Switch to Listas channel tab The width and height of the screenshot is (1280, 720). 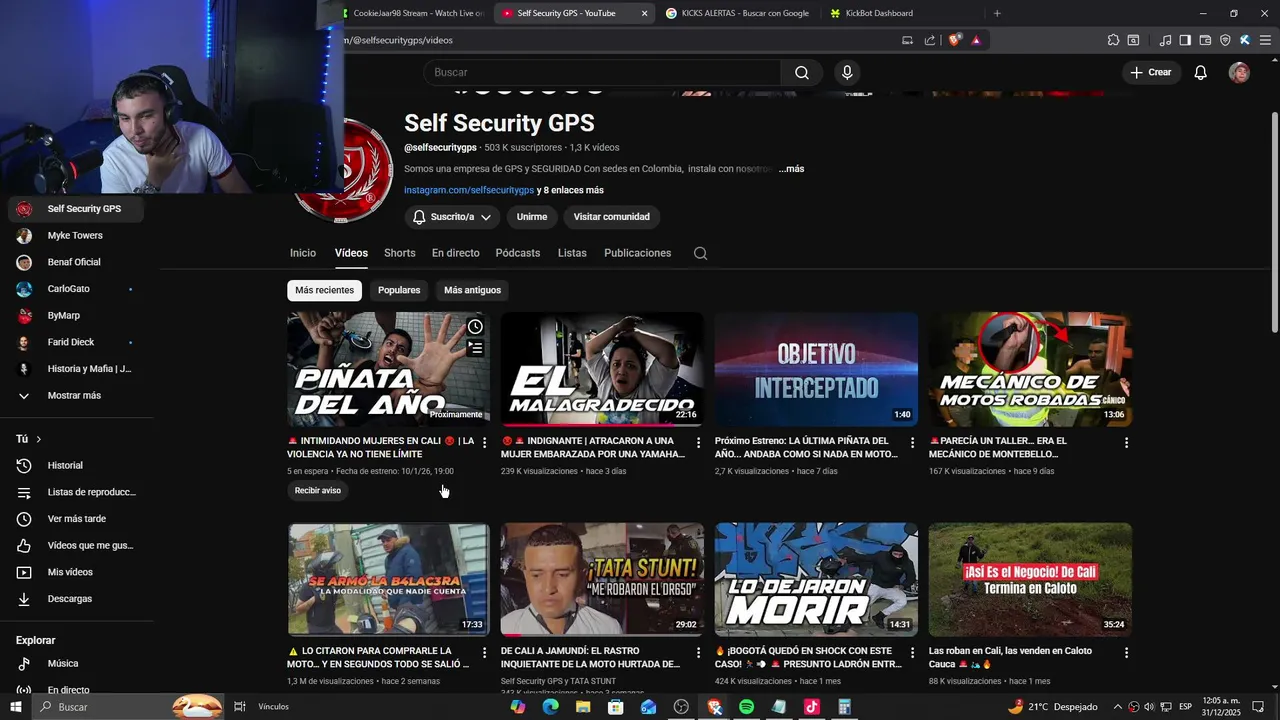(x=572, y=253)
